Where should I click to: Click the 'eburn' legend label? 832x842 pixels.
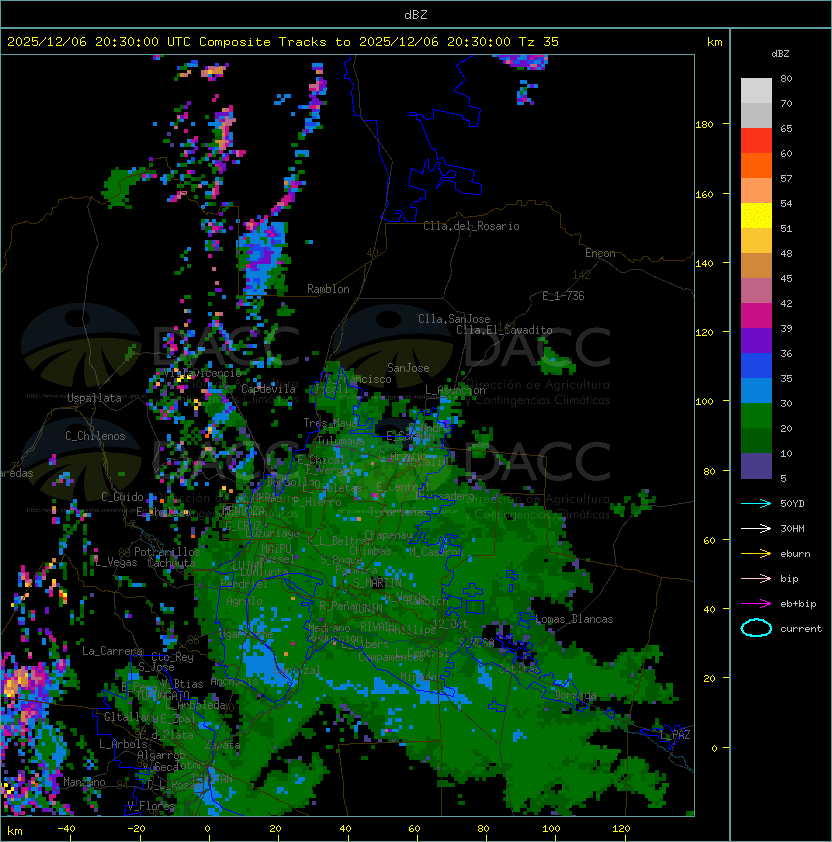tap(795, 554)
